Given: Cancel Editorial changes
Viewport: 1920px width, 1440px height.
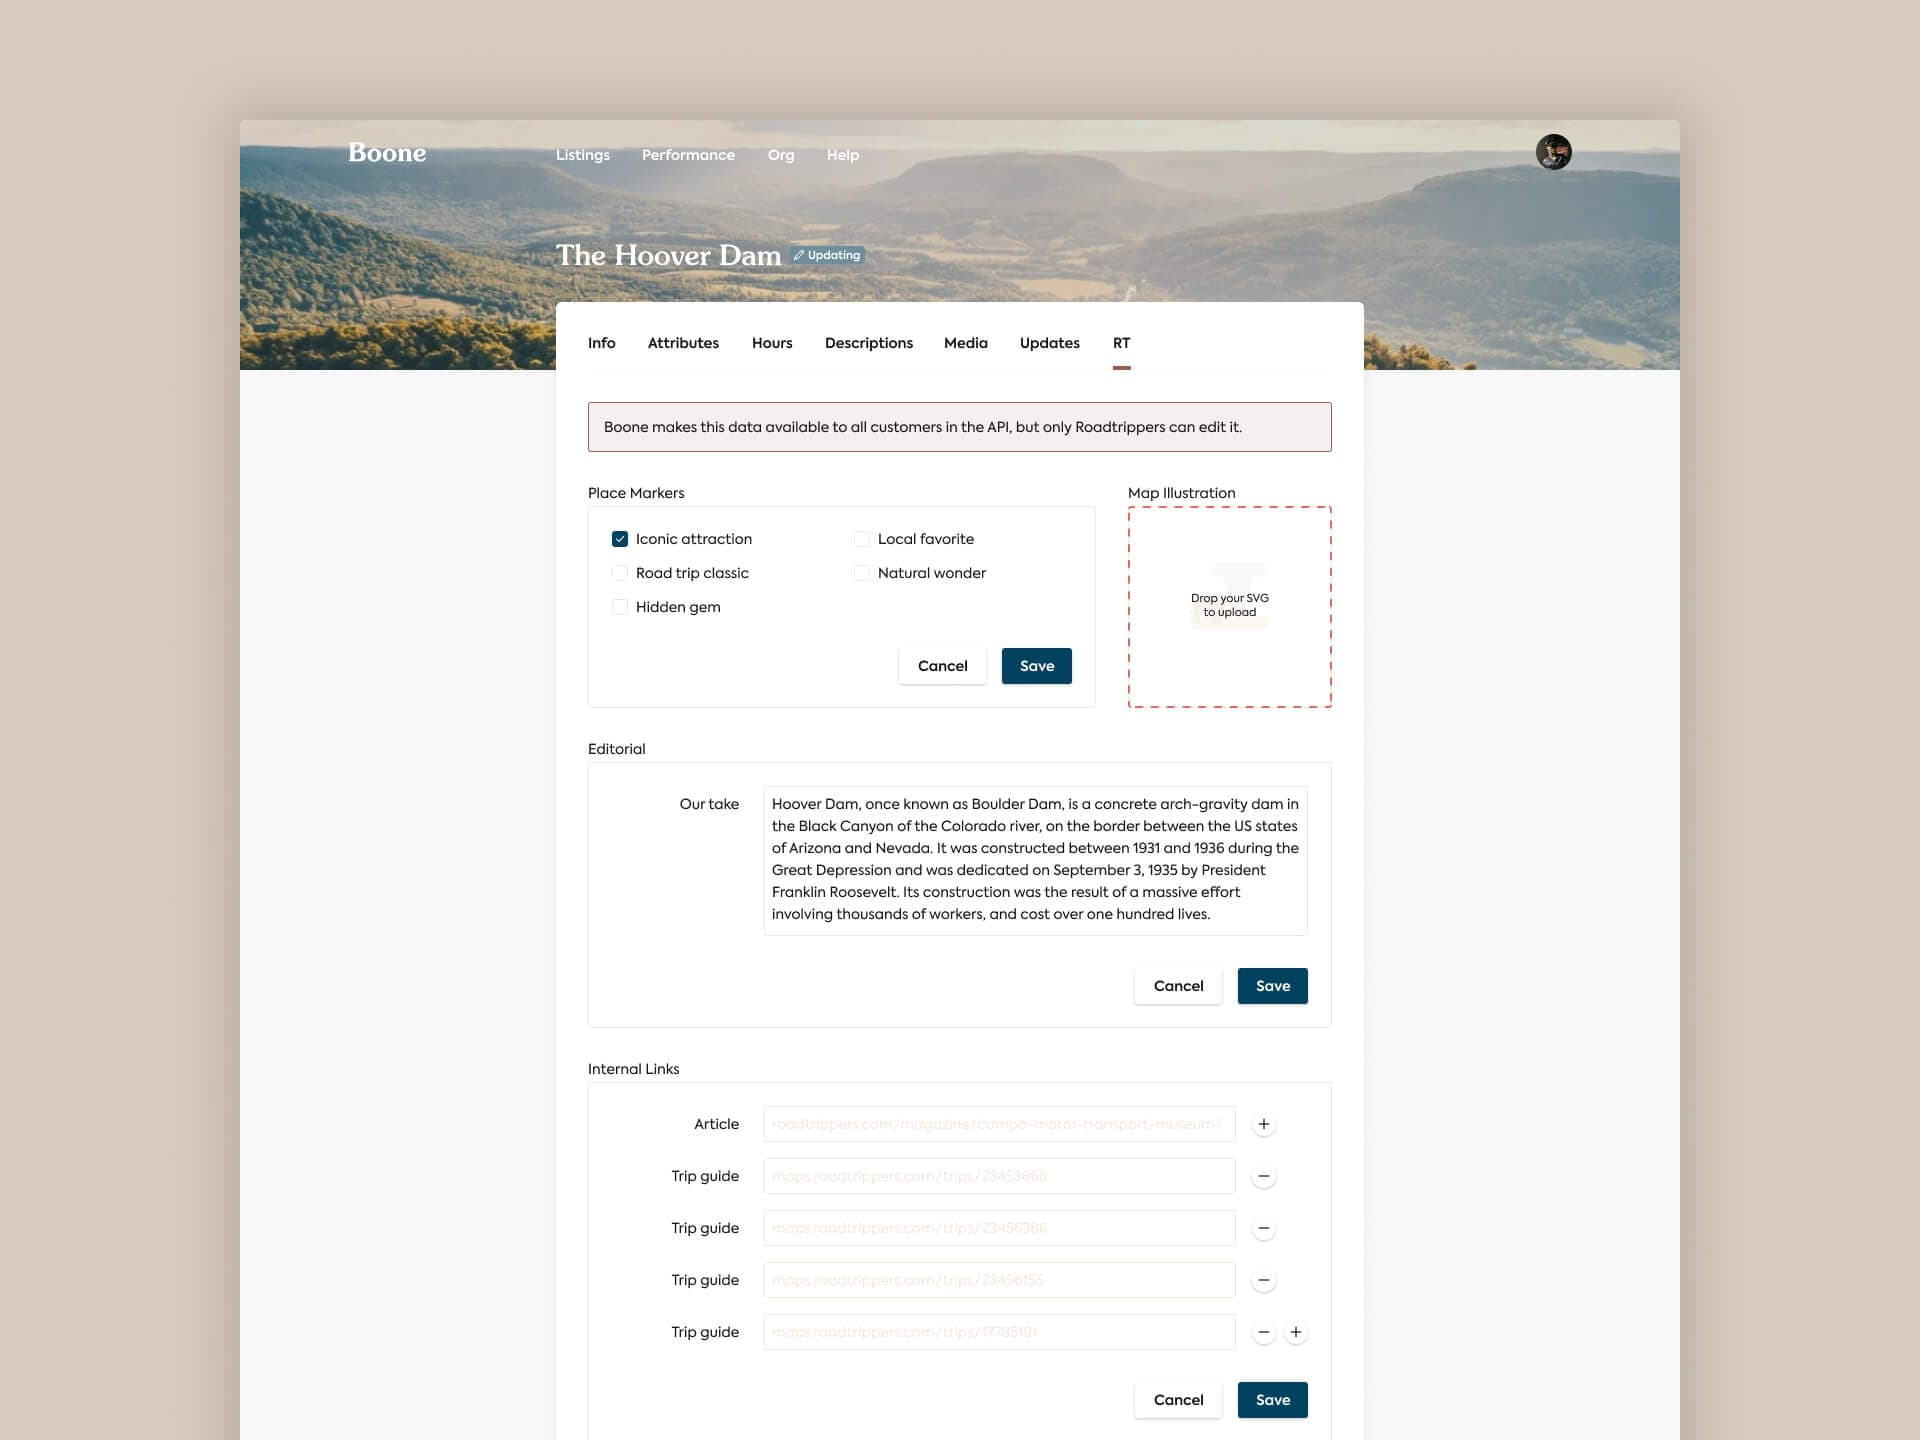Looking at the screenshot, I should (1179, 986).
